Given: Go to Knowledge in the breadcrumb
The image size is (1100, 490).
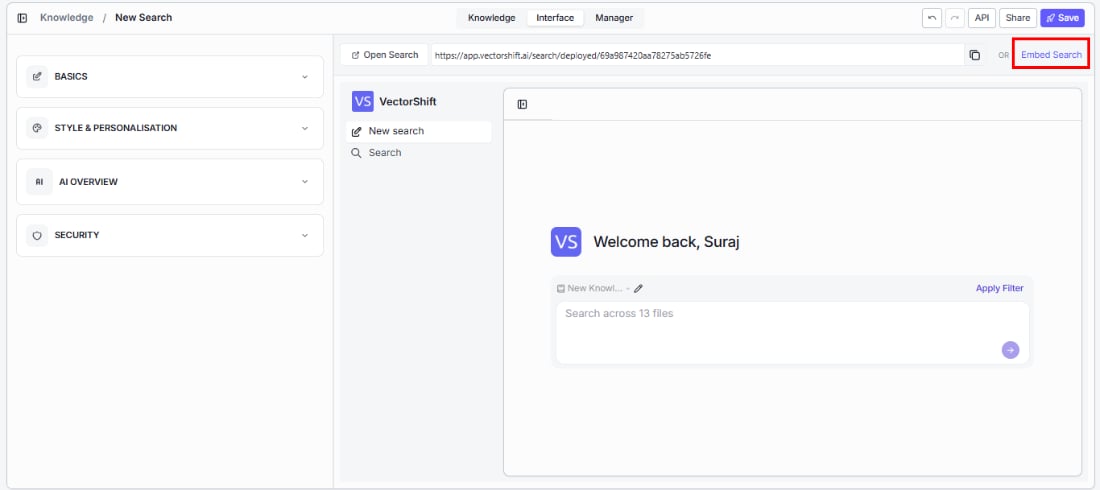Looking at the screenshot, I should [67, 18].
